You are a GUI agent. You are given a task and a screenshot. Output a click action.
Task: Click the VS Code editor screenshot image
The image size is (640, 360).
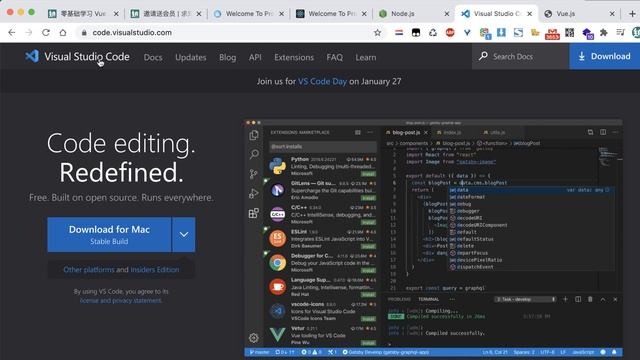[x=433, y=238]
